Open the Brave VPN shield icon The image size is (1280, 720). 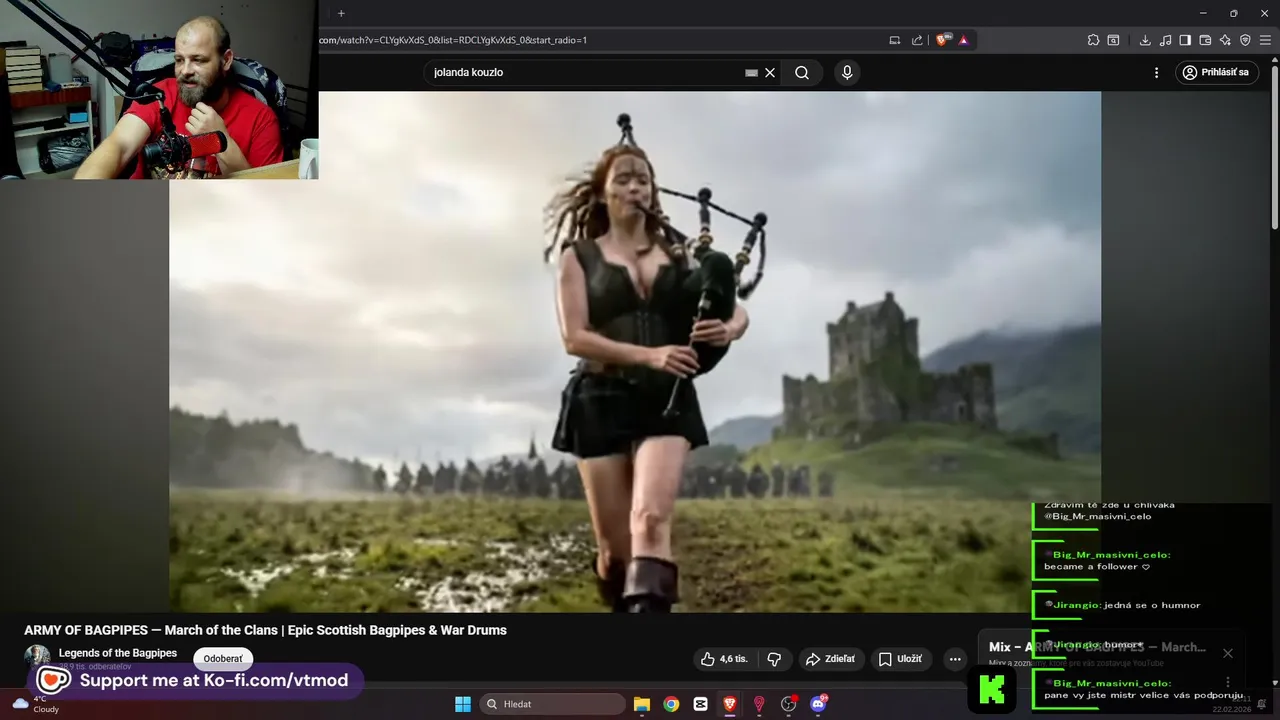click(1245, 40)
